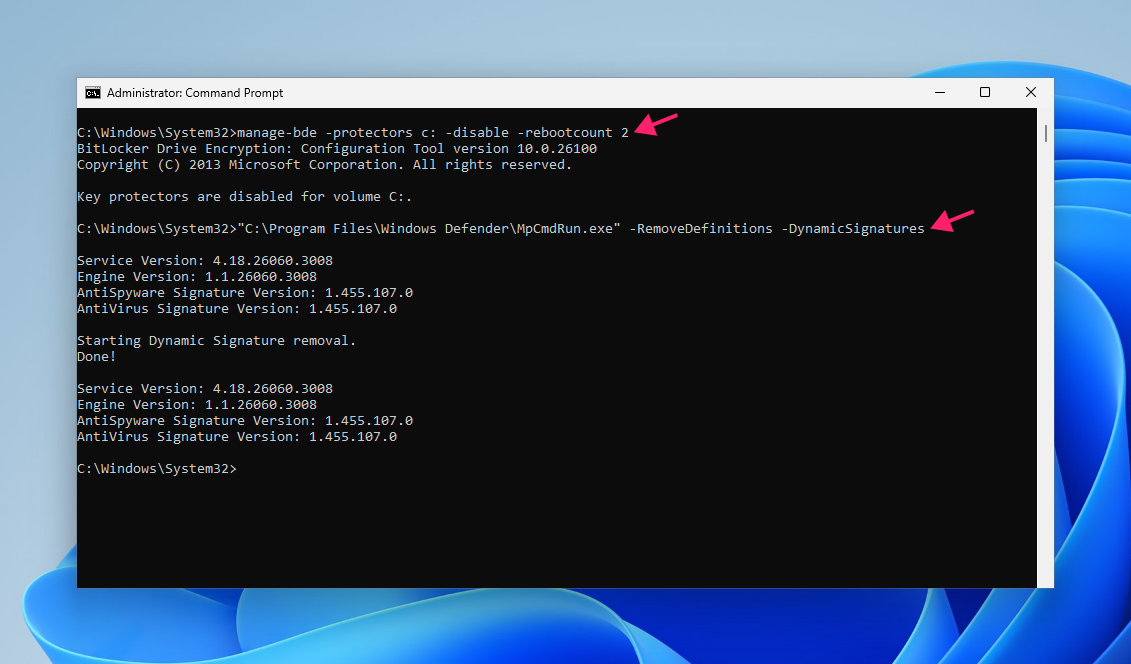Click the first 'Engine Version: 1.1.26060.3008' line
Viewport: 1131px width, 664px height.
tap(197, 276)
